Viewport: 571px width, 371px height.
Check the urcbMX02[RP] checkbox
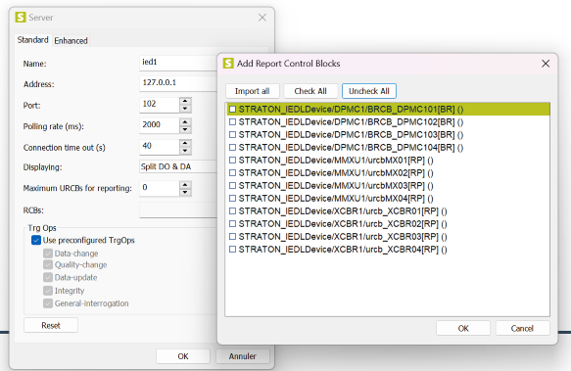tap(232, 173)
